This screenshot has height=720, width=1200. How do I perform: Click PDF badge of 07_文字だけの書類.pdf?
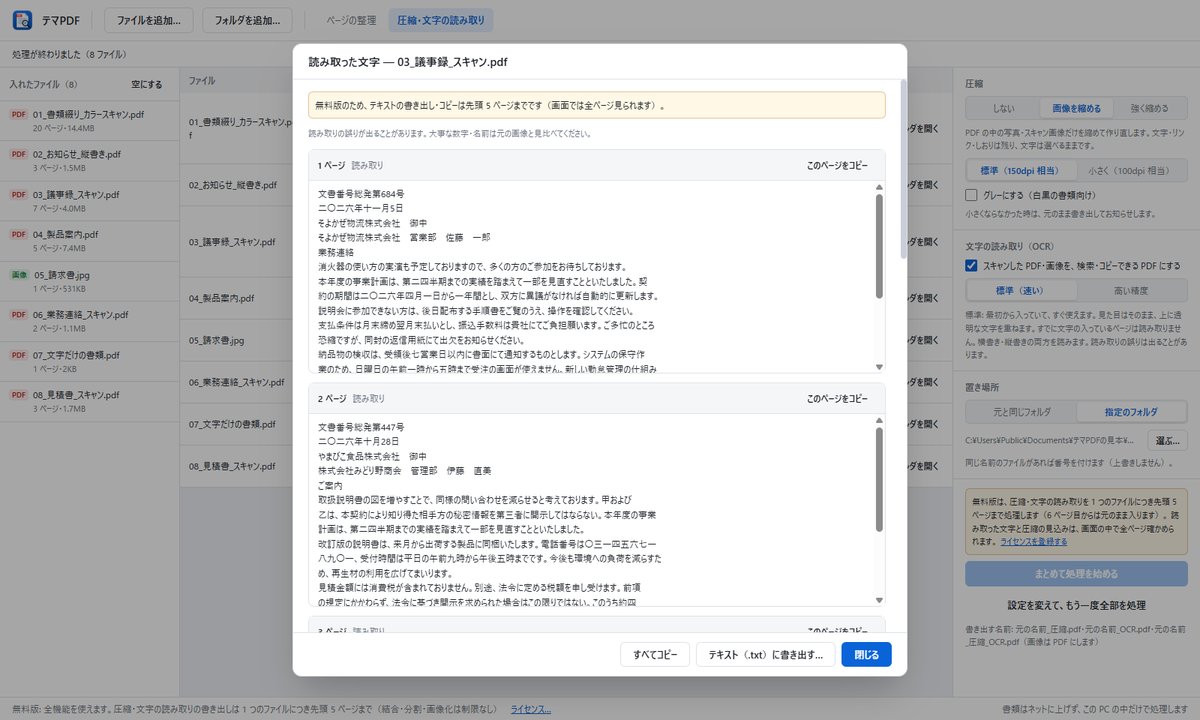[18, 355]
